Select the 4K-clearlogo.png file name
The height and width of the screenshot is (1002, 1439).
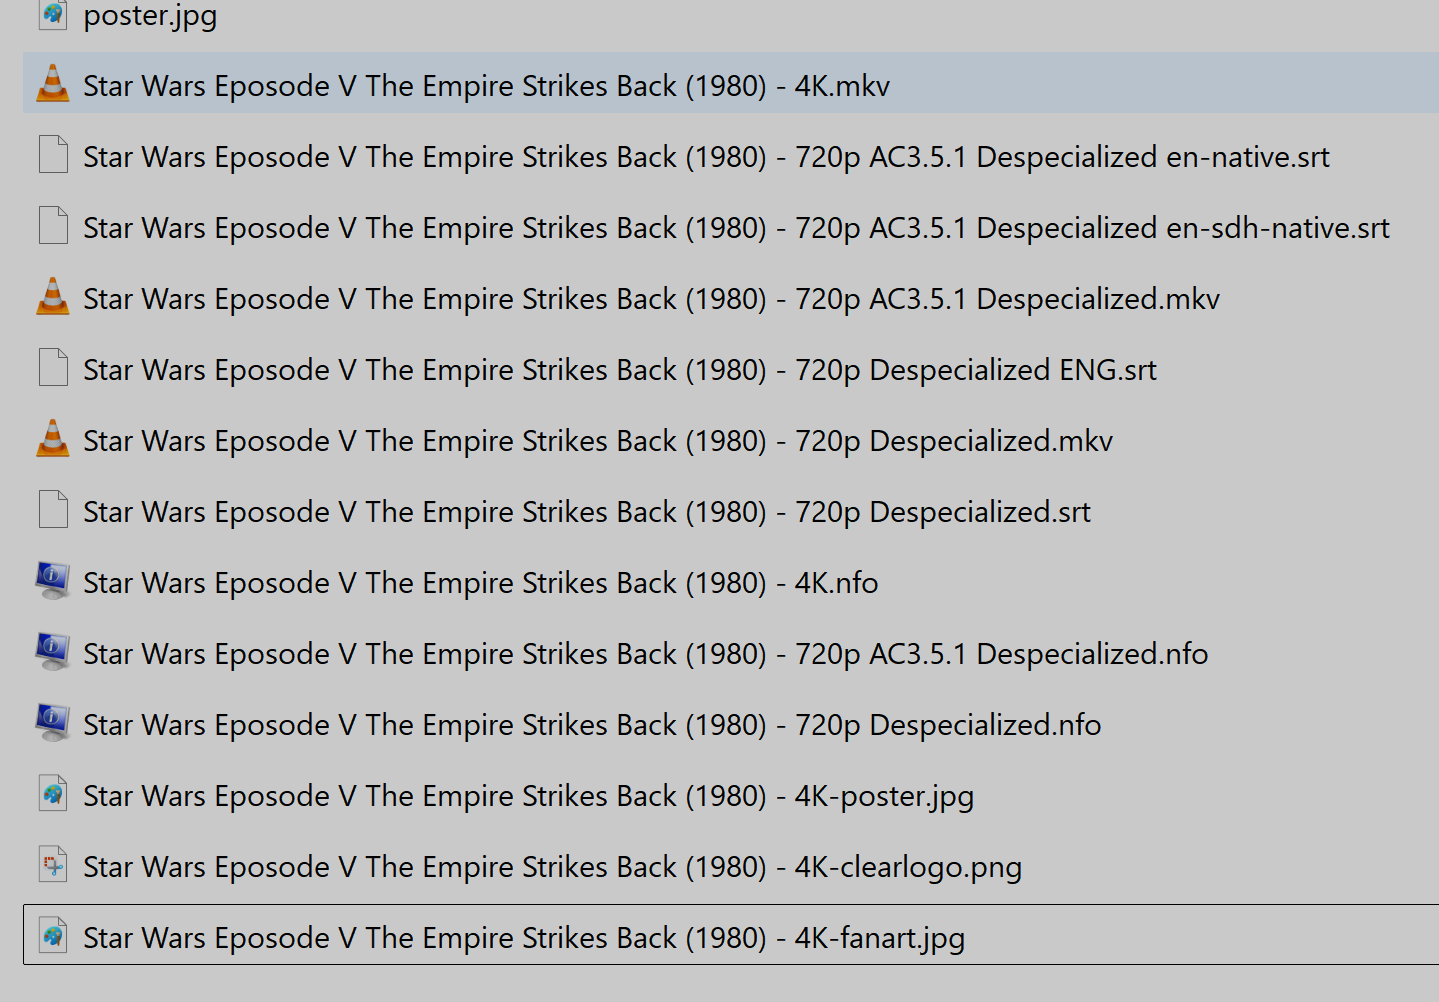(552, 867)
